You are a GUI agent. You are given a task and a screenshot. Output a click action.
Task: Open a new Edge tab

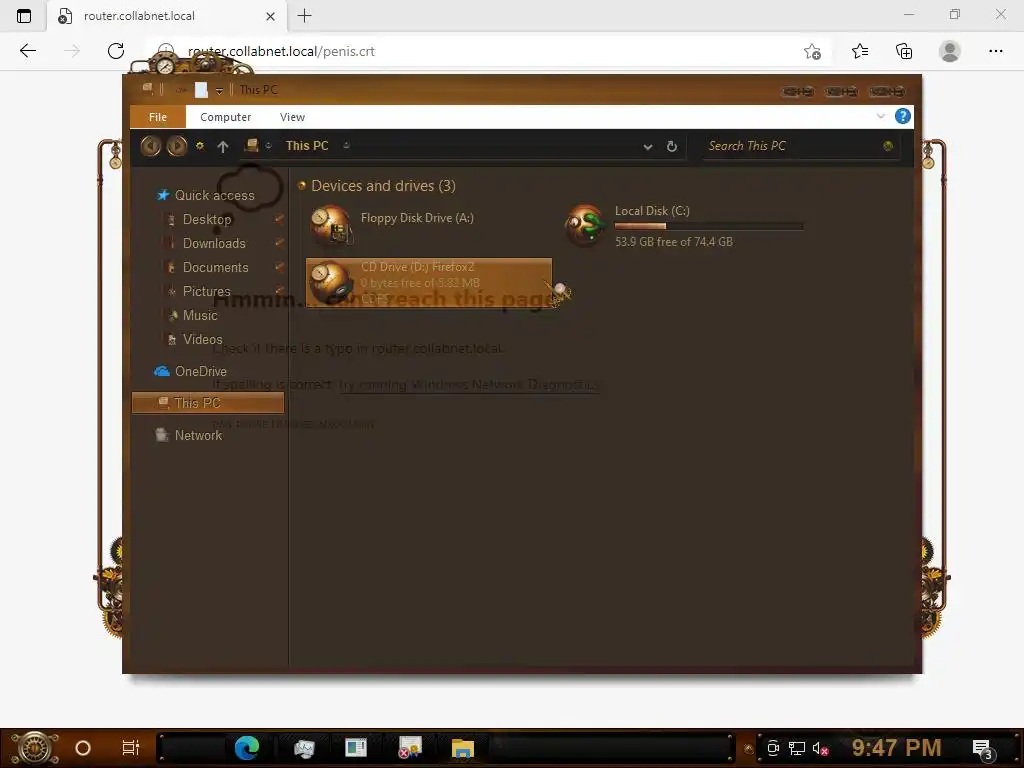coord(304,16)
